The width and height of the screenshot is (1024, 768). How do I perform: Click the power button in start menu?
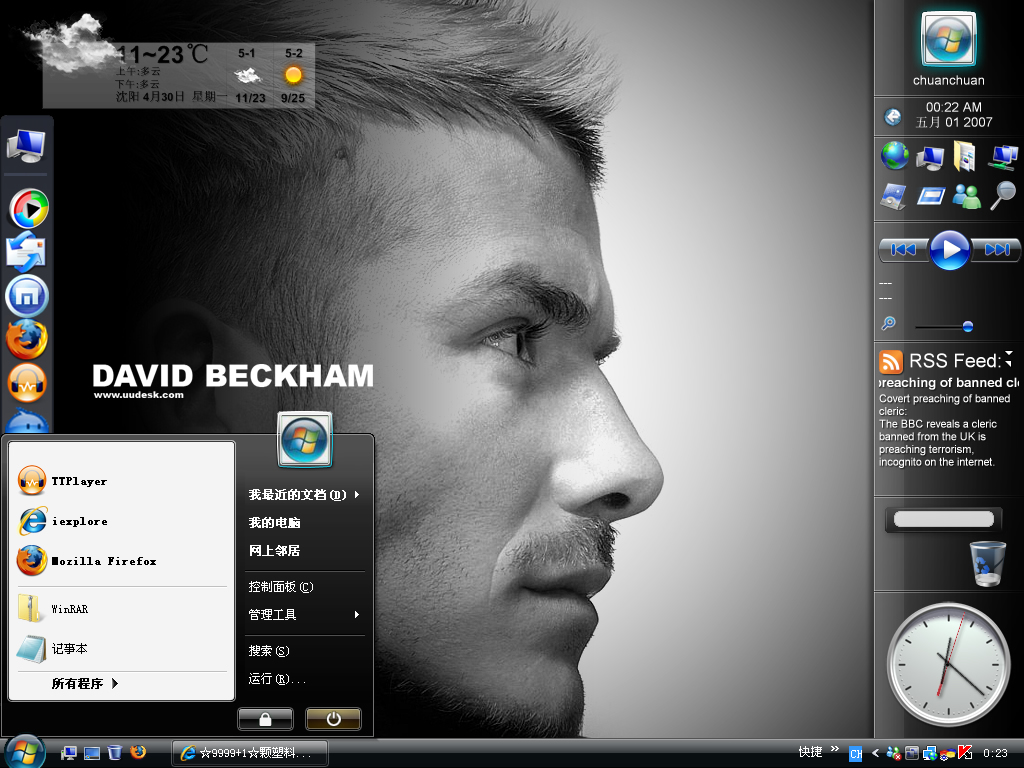[333, 719]
